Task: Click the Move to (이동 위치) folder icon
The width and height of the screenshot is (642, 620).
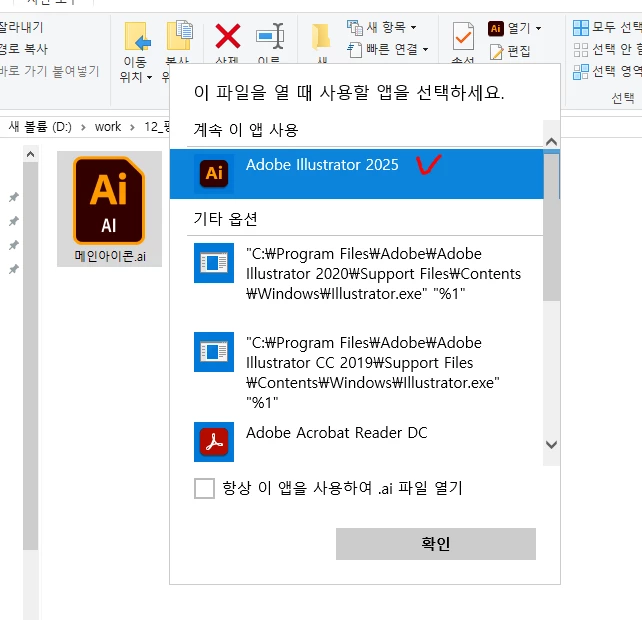Action: 137,37
